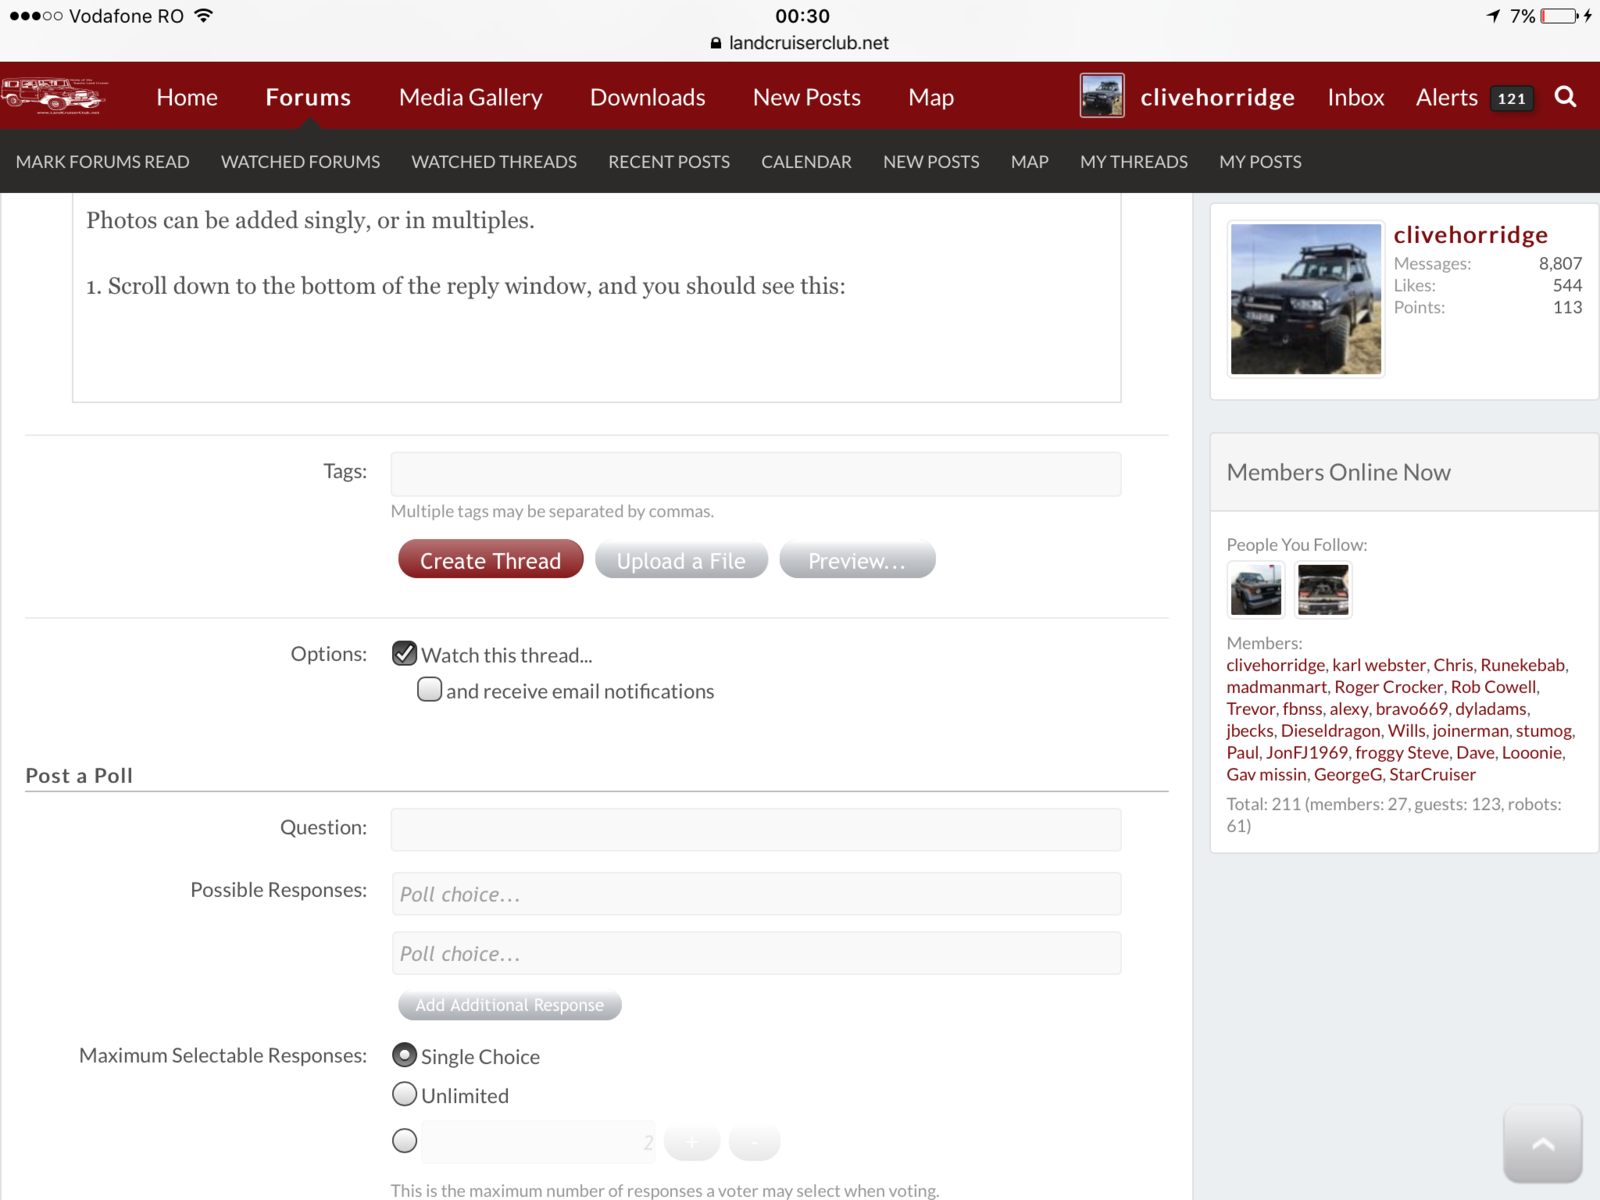Open Calendar sub-navigation link

pos(806,162)
